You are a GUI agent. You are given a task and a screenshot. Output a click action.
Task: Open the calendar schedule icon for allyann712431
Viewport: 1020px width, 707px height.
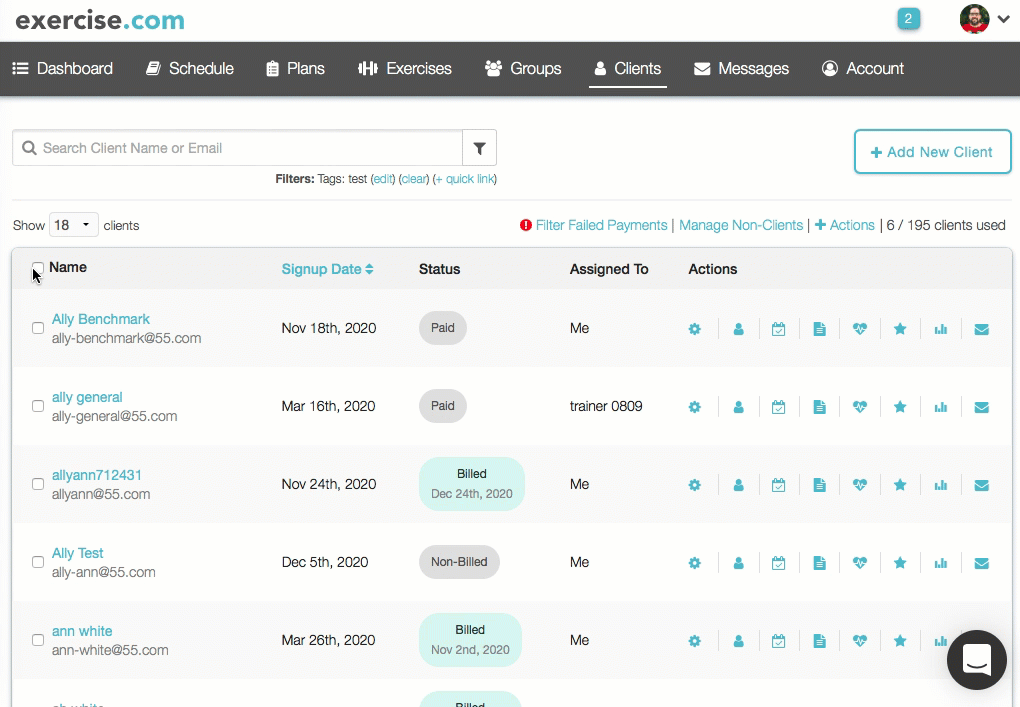pyautogui.click(x=779, y=484)
